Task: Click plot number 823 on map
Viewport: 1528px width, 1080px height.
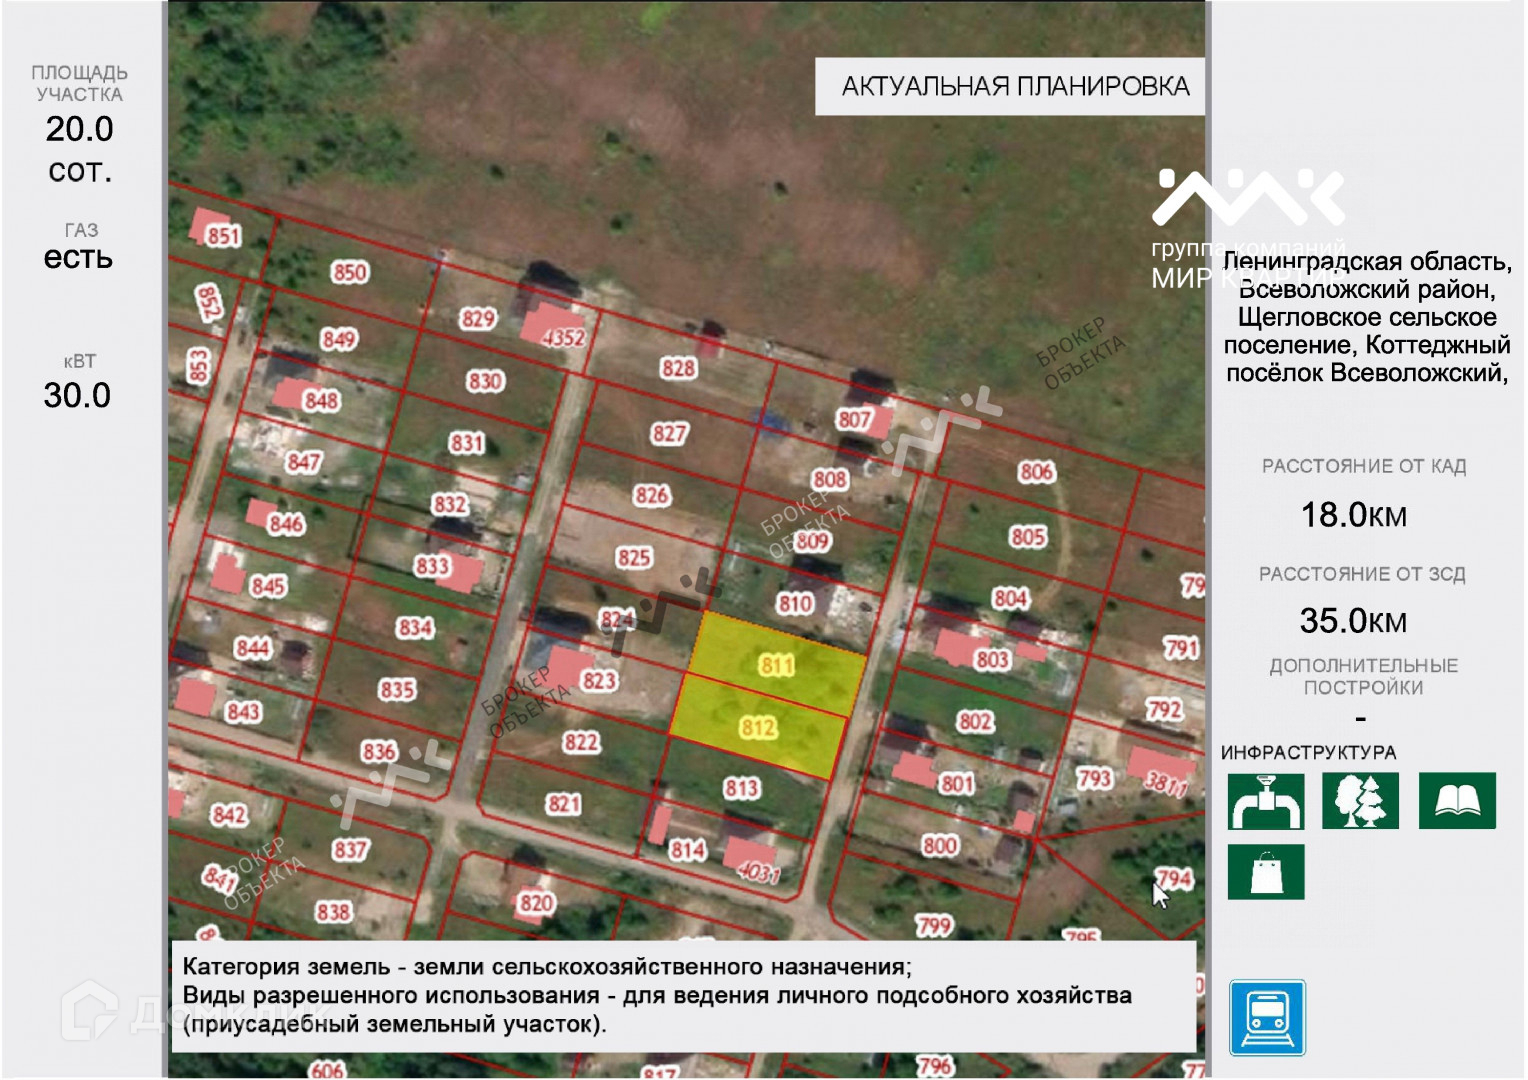Action: tap(599, 681)
